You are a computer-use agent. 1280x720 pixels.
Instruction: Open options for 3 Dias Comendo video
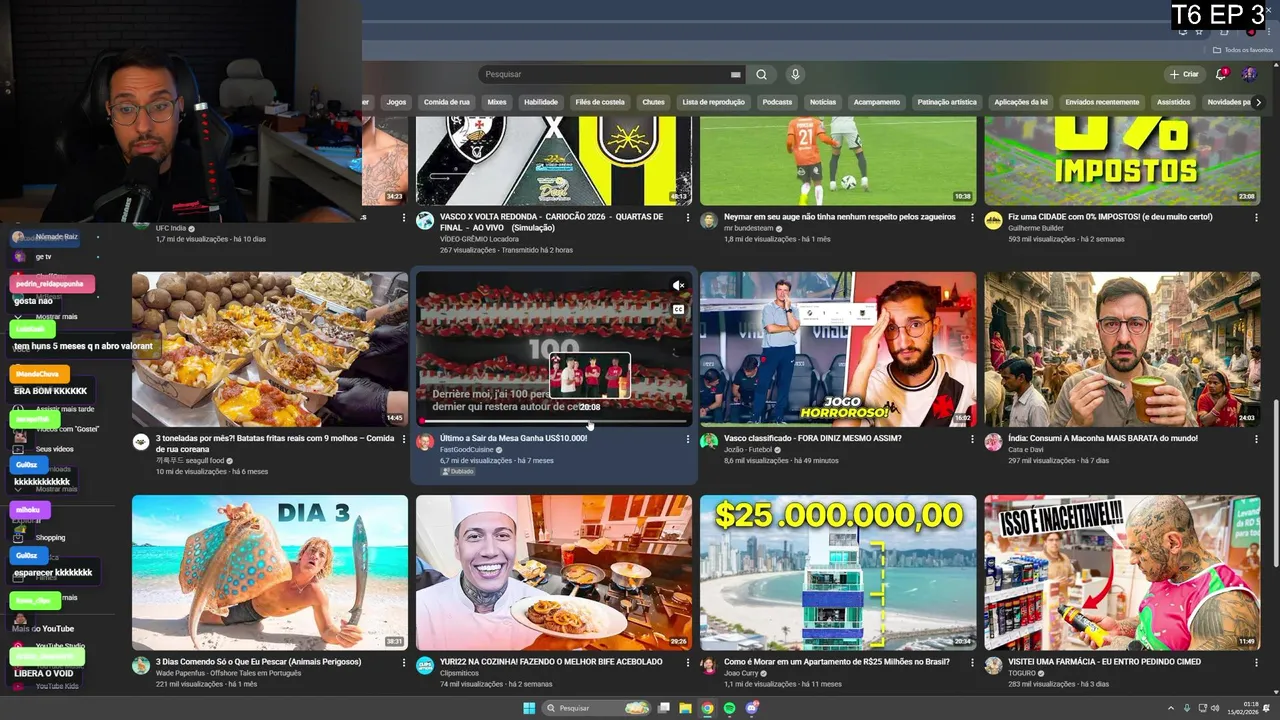pos(404,662)
